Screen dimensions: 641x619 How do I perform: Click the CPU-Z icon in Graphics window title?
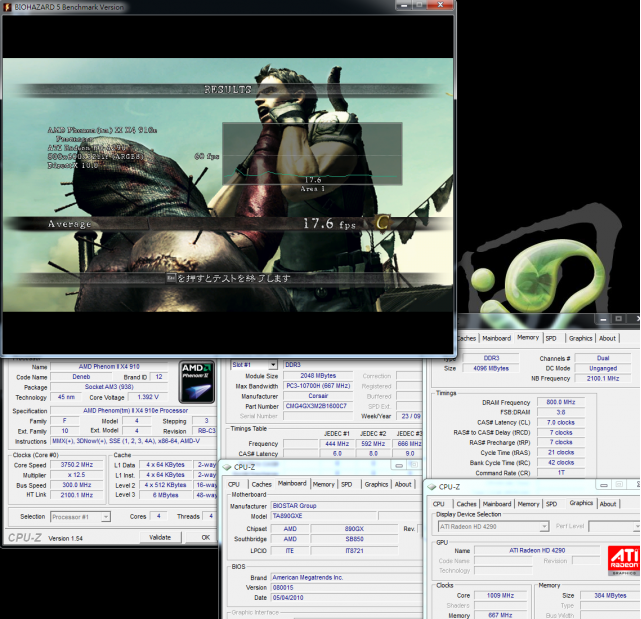click(x=432, y=487)
